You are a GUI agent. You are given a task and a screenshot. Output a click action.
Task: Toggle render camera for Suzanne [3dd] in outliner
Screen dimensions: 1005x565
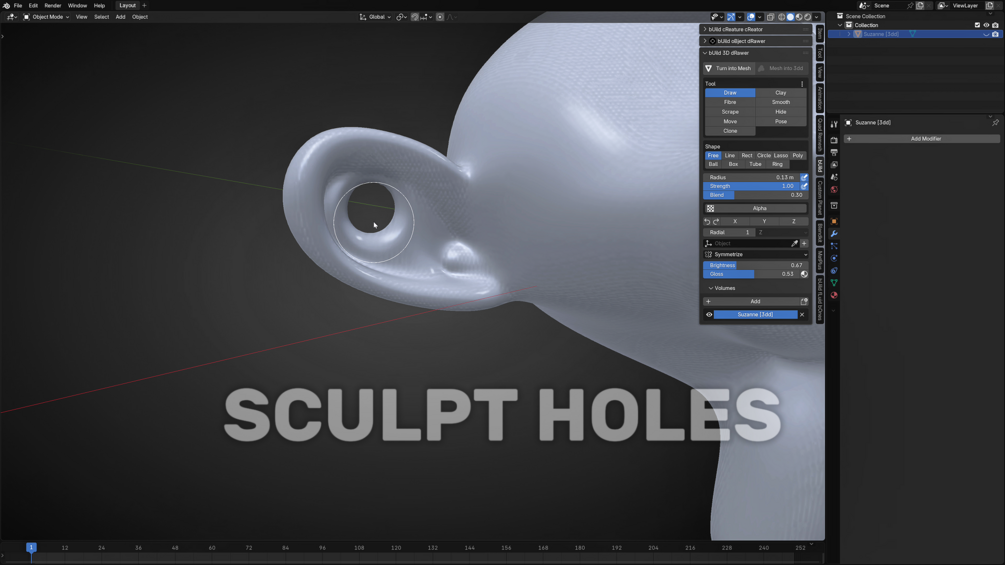pos(995,34)
